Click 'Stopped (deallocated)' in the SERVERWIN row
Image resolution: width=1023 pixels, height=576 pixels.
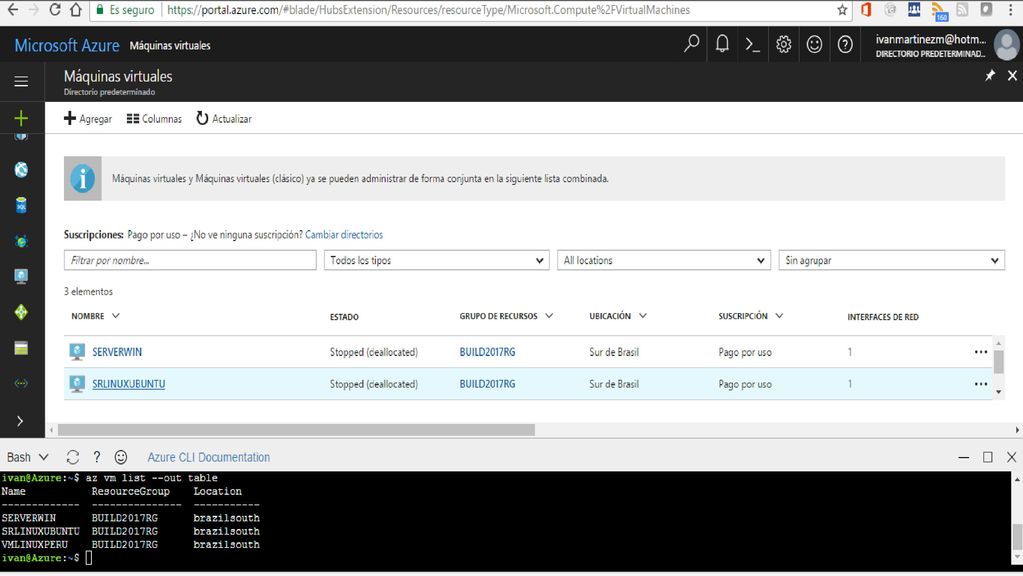[x=374, y=352]
